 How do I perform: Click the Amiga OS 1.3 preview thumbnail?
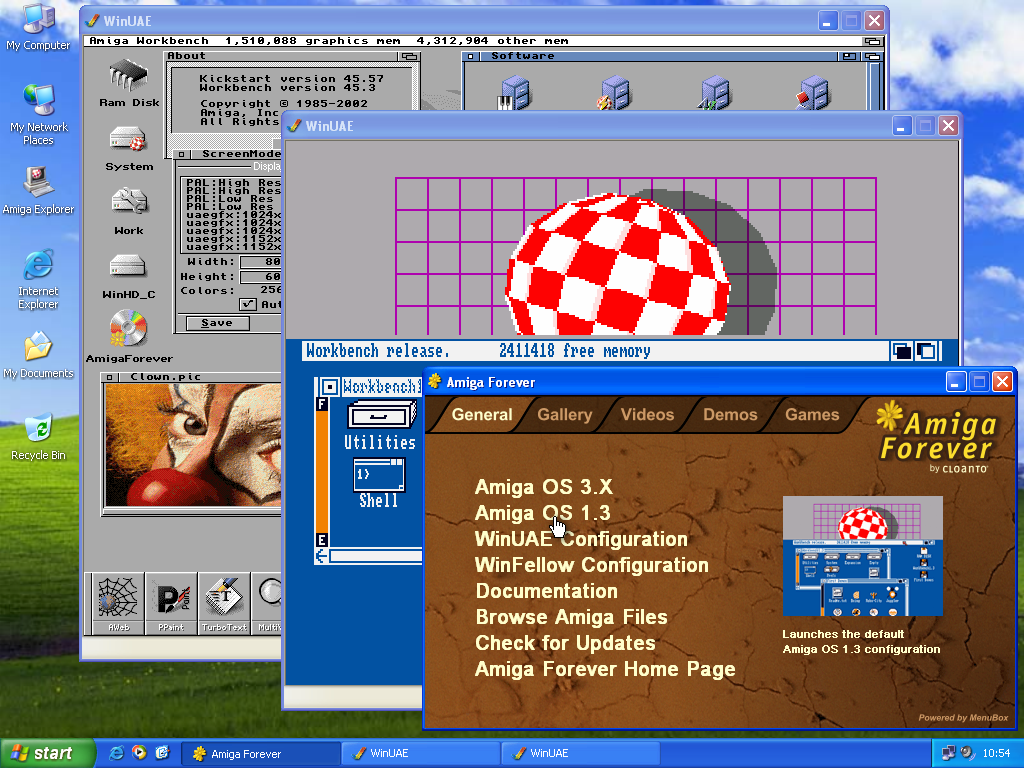(x=862, y=556)
